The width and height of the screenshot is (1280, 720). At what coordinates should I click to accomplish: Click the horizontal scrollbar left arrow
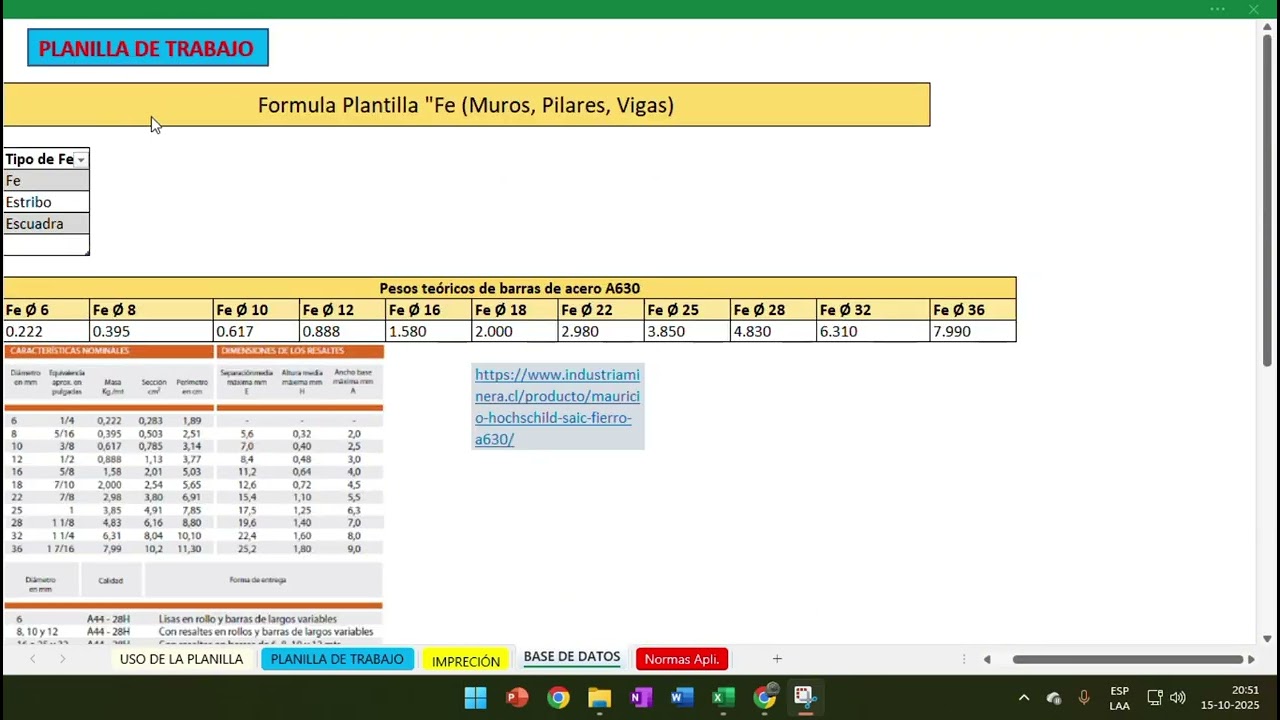click(x=987, y=659)
